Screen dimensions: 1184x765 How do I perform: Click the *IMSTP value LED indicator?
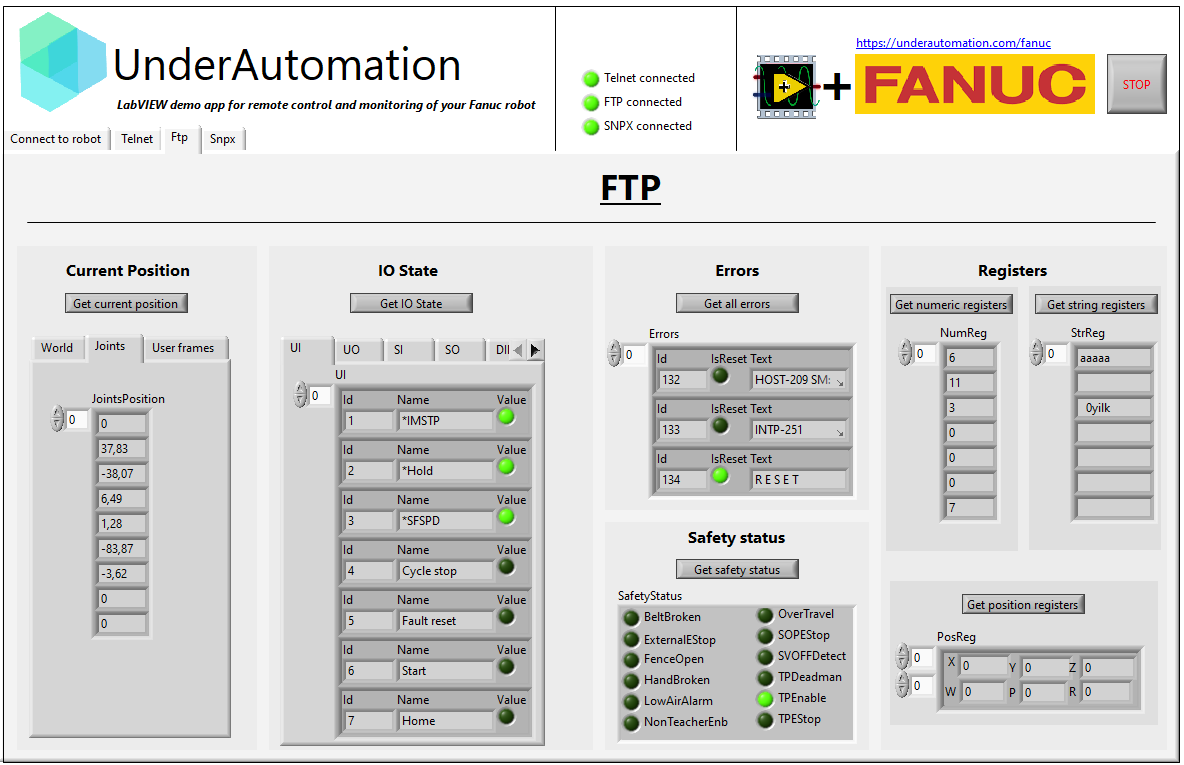[506, 417]
